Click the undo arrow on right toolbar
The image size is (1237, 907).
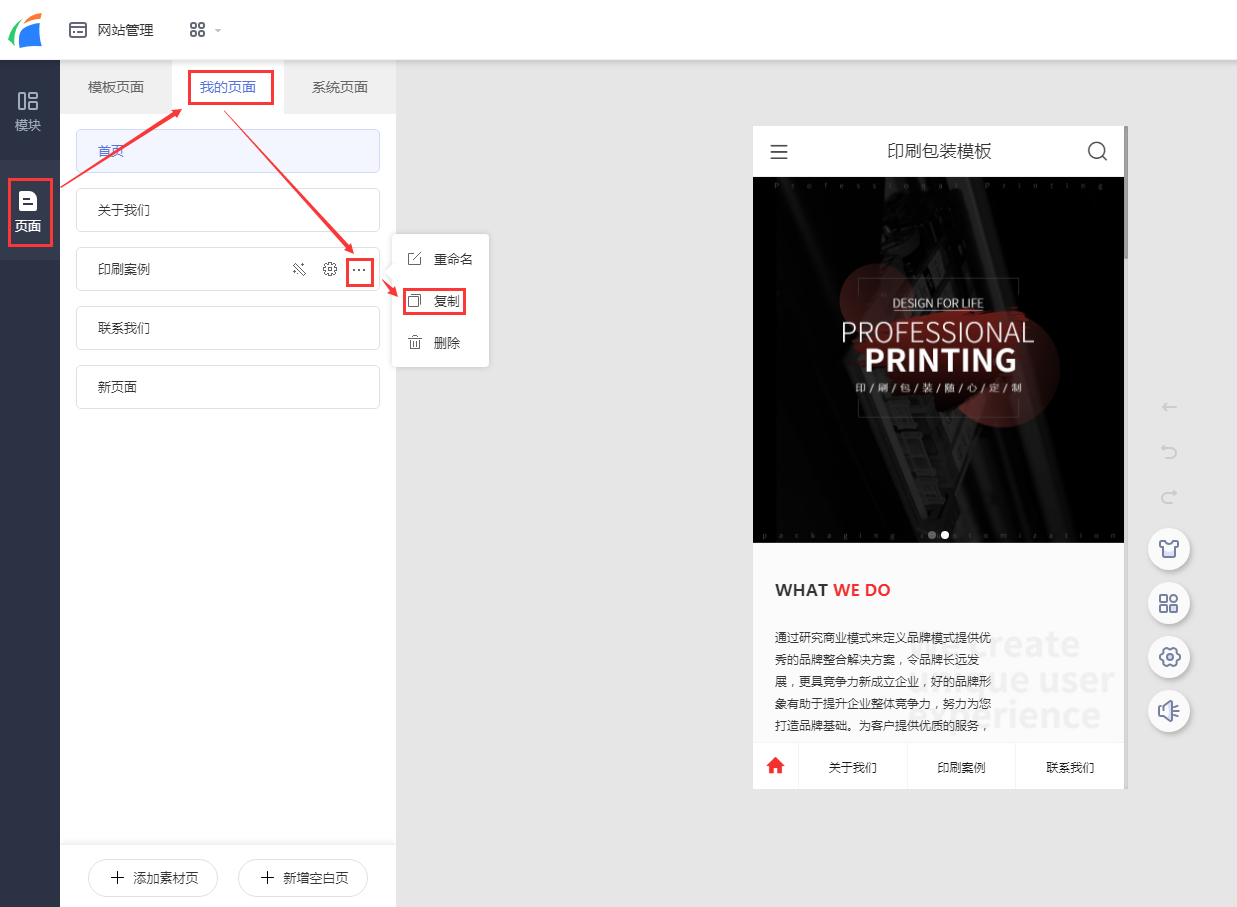(1169, 452)
